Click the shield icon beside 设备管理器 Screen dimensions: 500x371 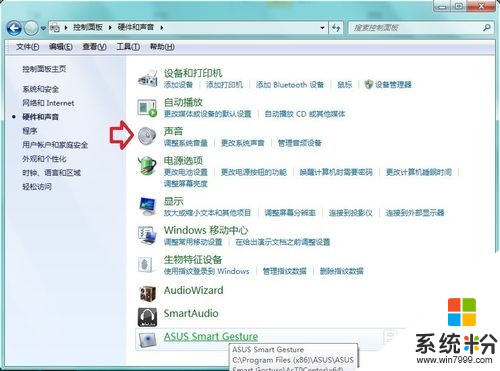click(x=368, y=85)
